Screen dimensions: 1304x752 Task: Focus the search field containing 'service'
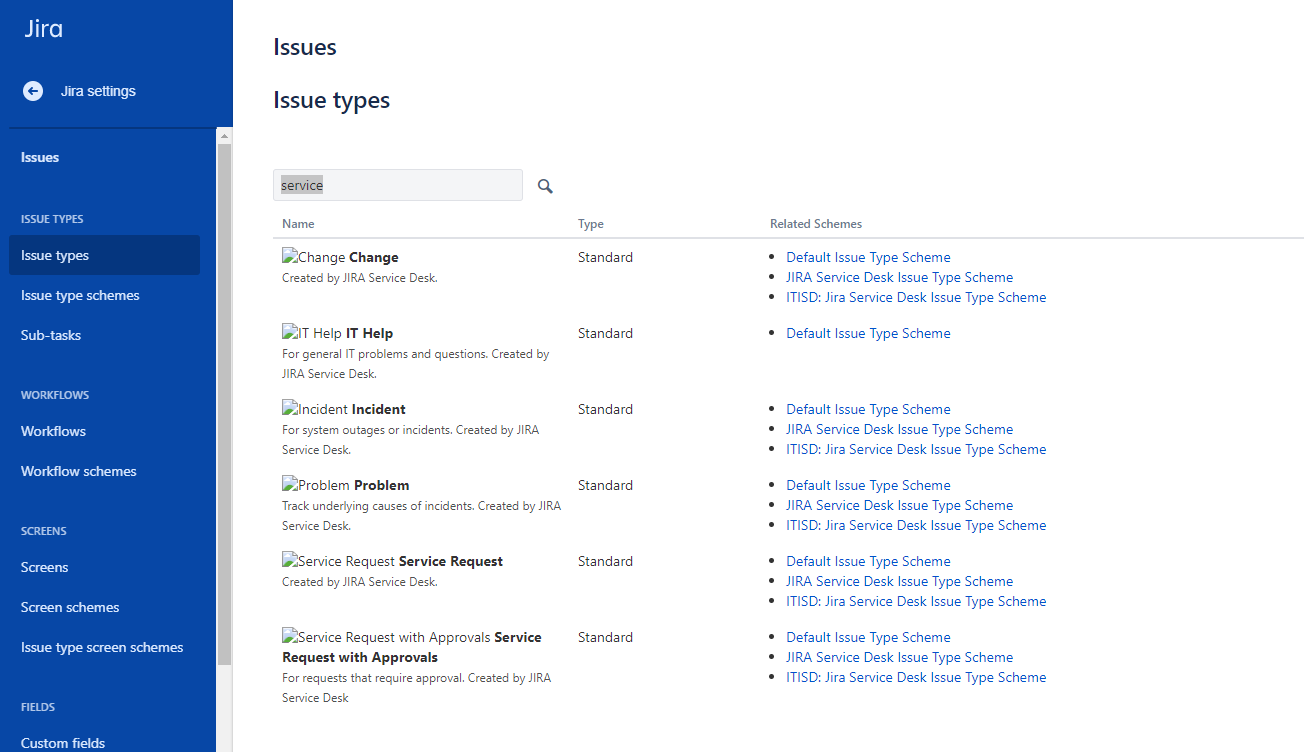pyautogui.click(x=398, y=185)
